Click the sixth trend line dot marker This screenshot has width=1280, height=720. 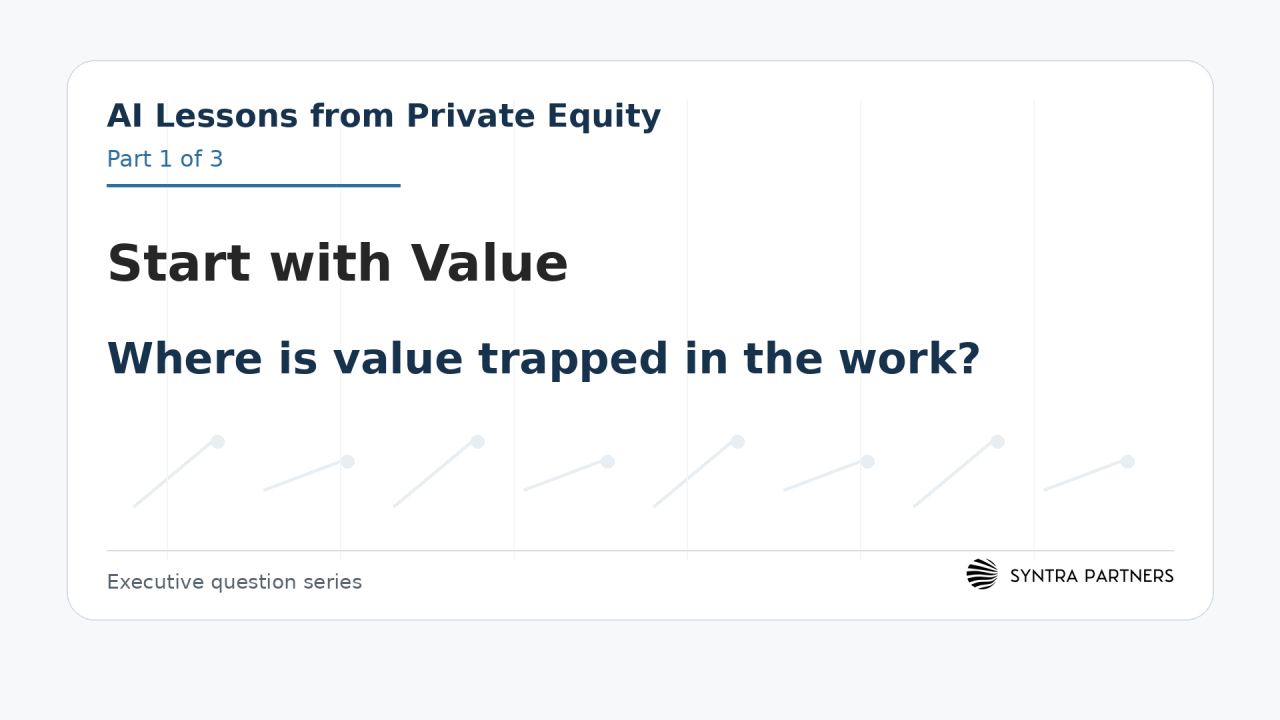867,462
